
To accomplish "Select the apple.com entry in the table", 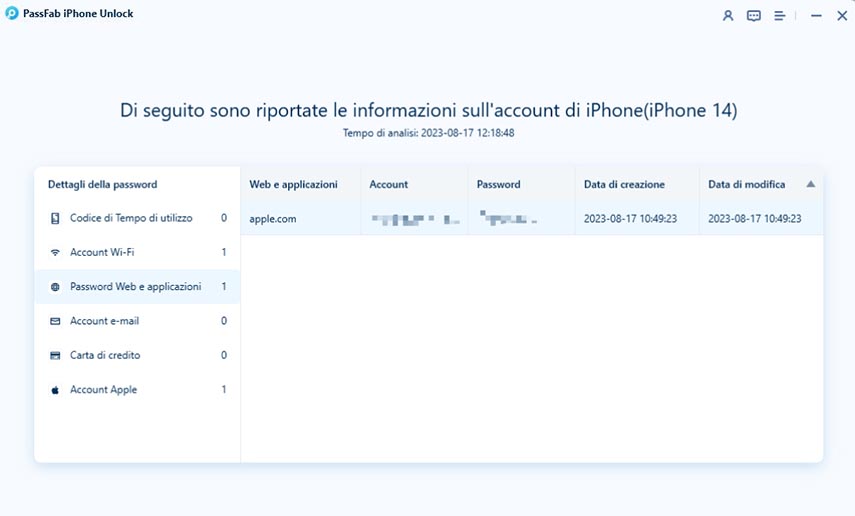I will 273,218.
